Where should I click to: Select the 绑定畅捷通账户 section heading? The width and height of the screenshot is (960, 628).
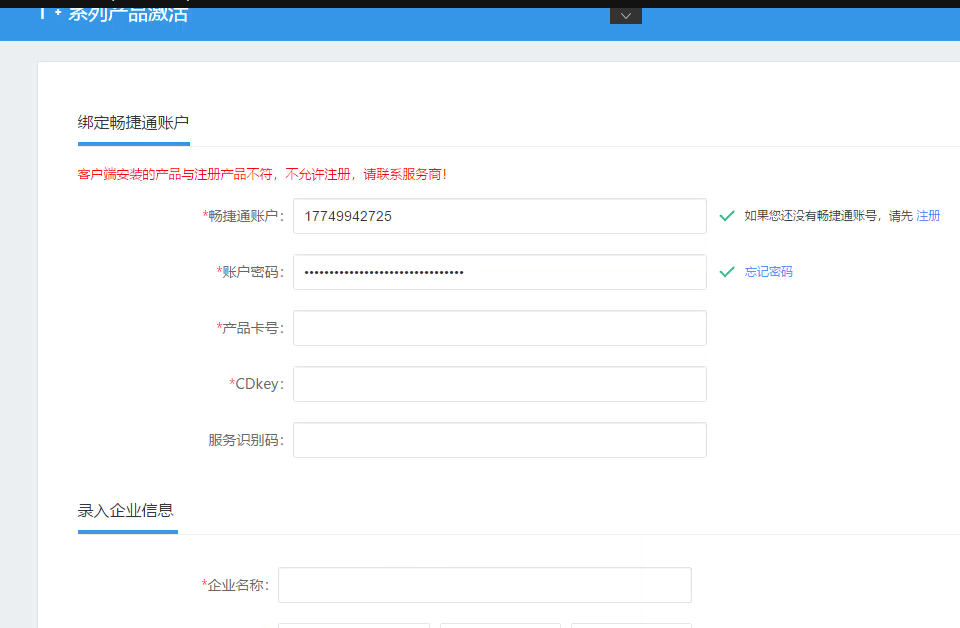point(133,123)
